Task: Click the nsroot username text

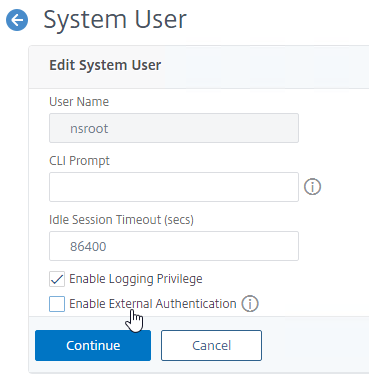Action: pos(89,129)
